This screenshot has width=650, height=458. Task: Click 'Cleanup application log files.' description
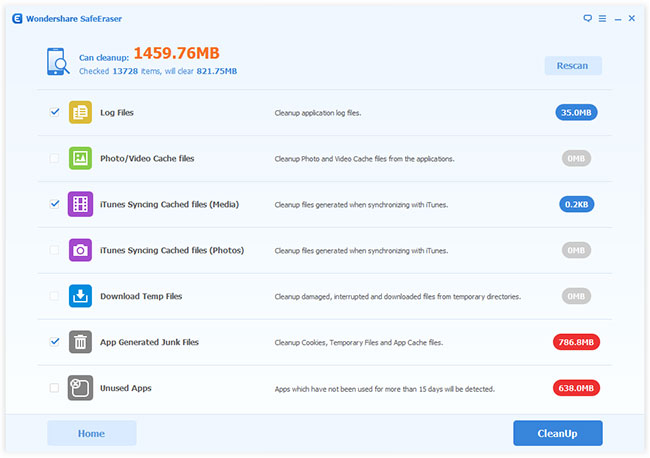tap(318, 113)
